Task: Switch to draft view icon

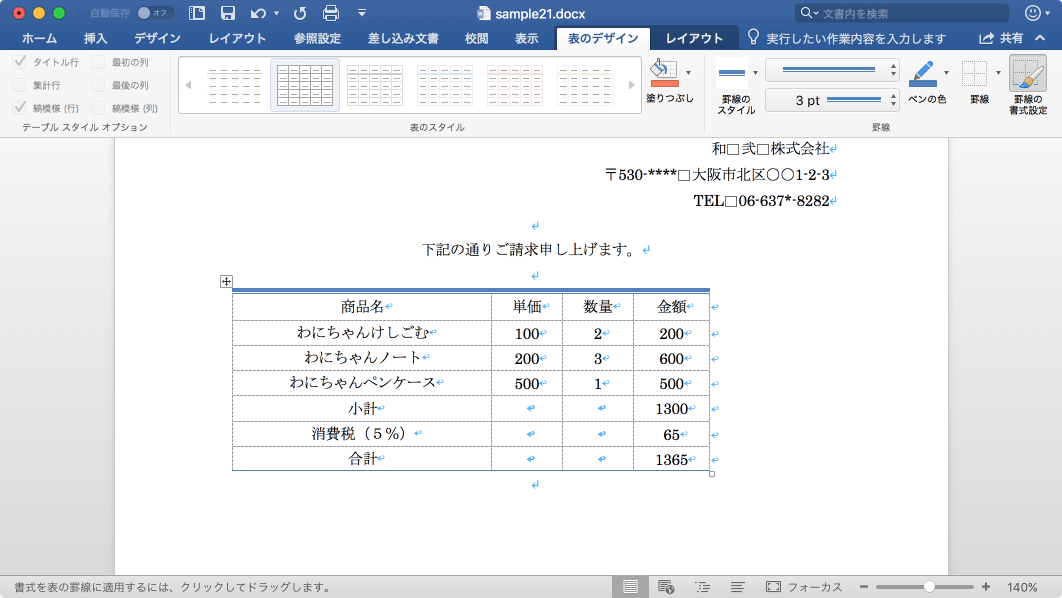Action: (738, 587)
